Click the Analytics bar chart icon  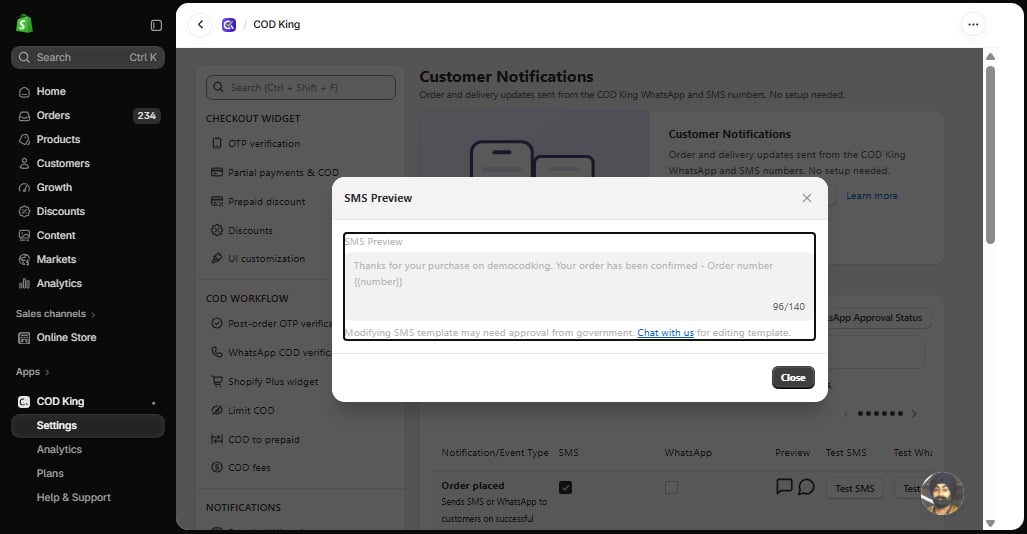24,284
